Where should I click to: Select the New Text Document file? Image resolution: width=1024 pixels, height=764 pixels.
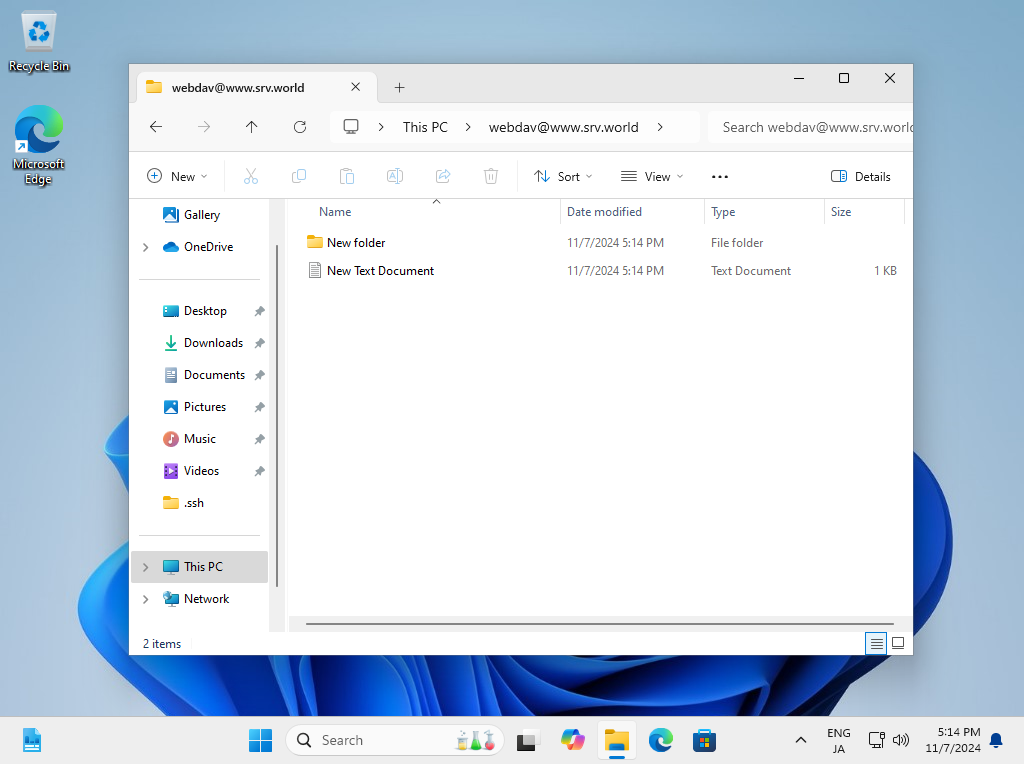pos(601,271)
